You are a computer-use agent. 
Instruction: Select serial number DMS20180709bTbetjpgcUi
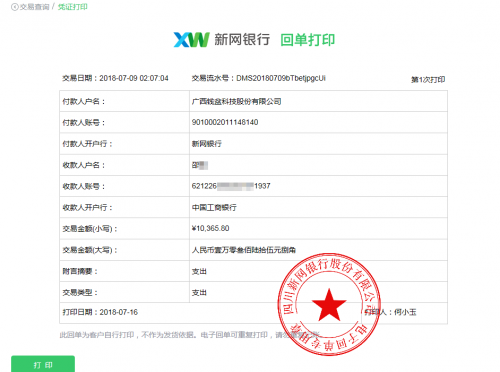(281, 78)
